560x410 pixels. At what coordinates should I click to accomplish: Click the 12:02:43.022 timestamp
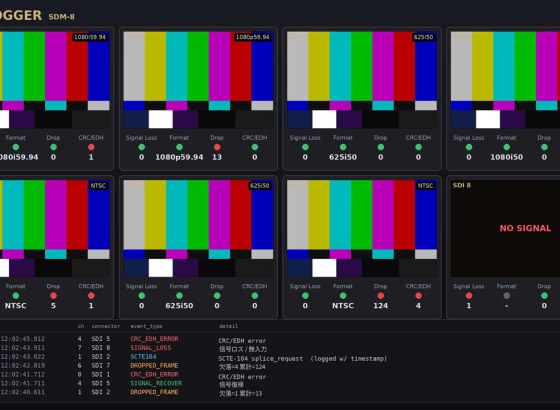(x=23, y=357)
